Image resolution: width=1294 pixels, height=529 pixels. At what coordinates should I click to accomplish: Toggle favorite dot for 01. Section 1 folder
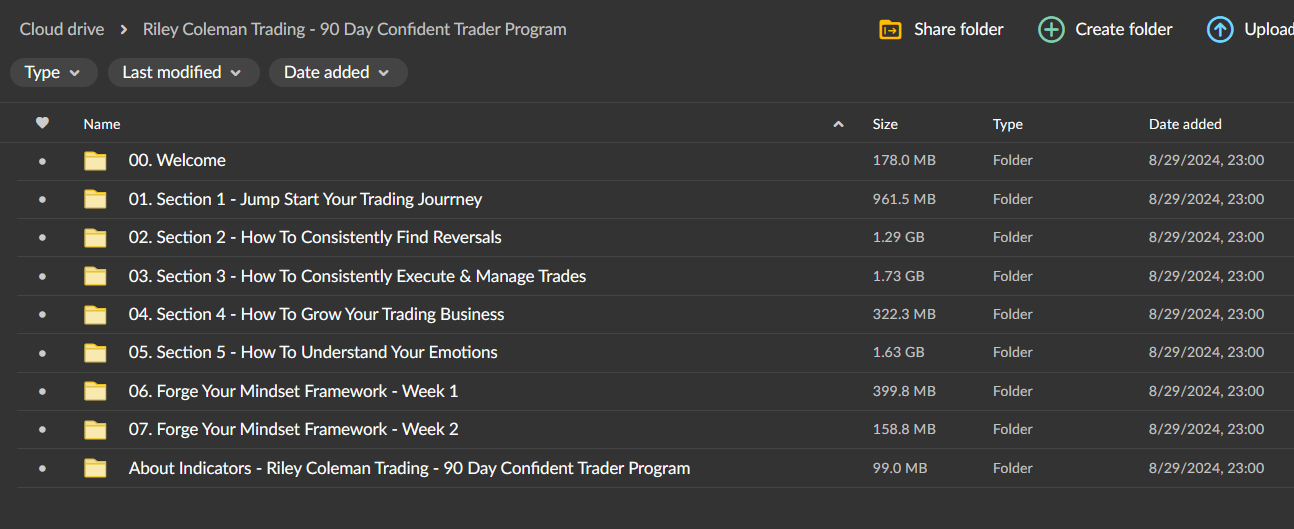(42, 200)
